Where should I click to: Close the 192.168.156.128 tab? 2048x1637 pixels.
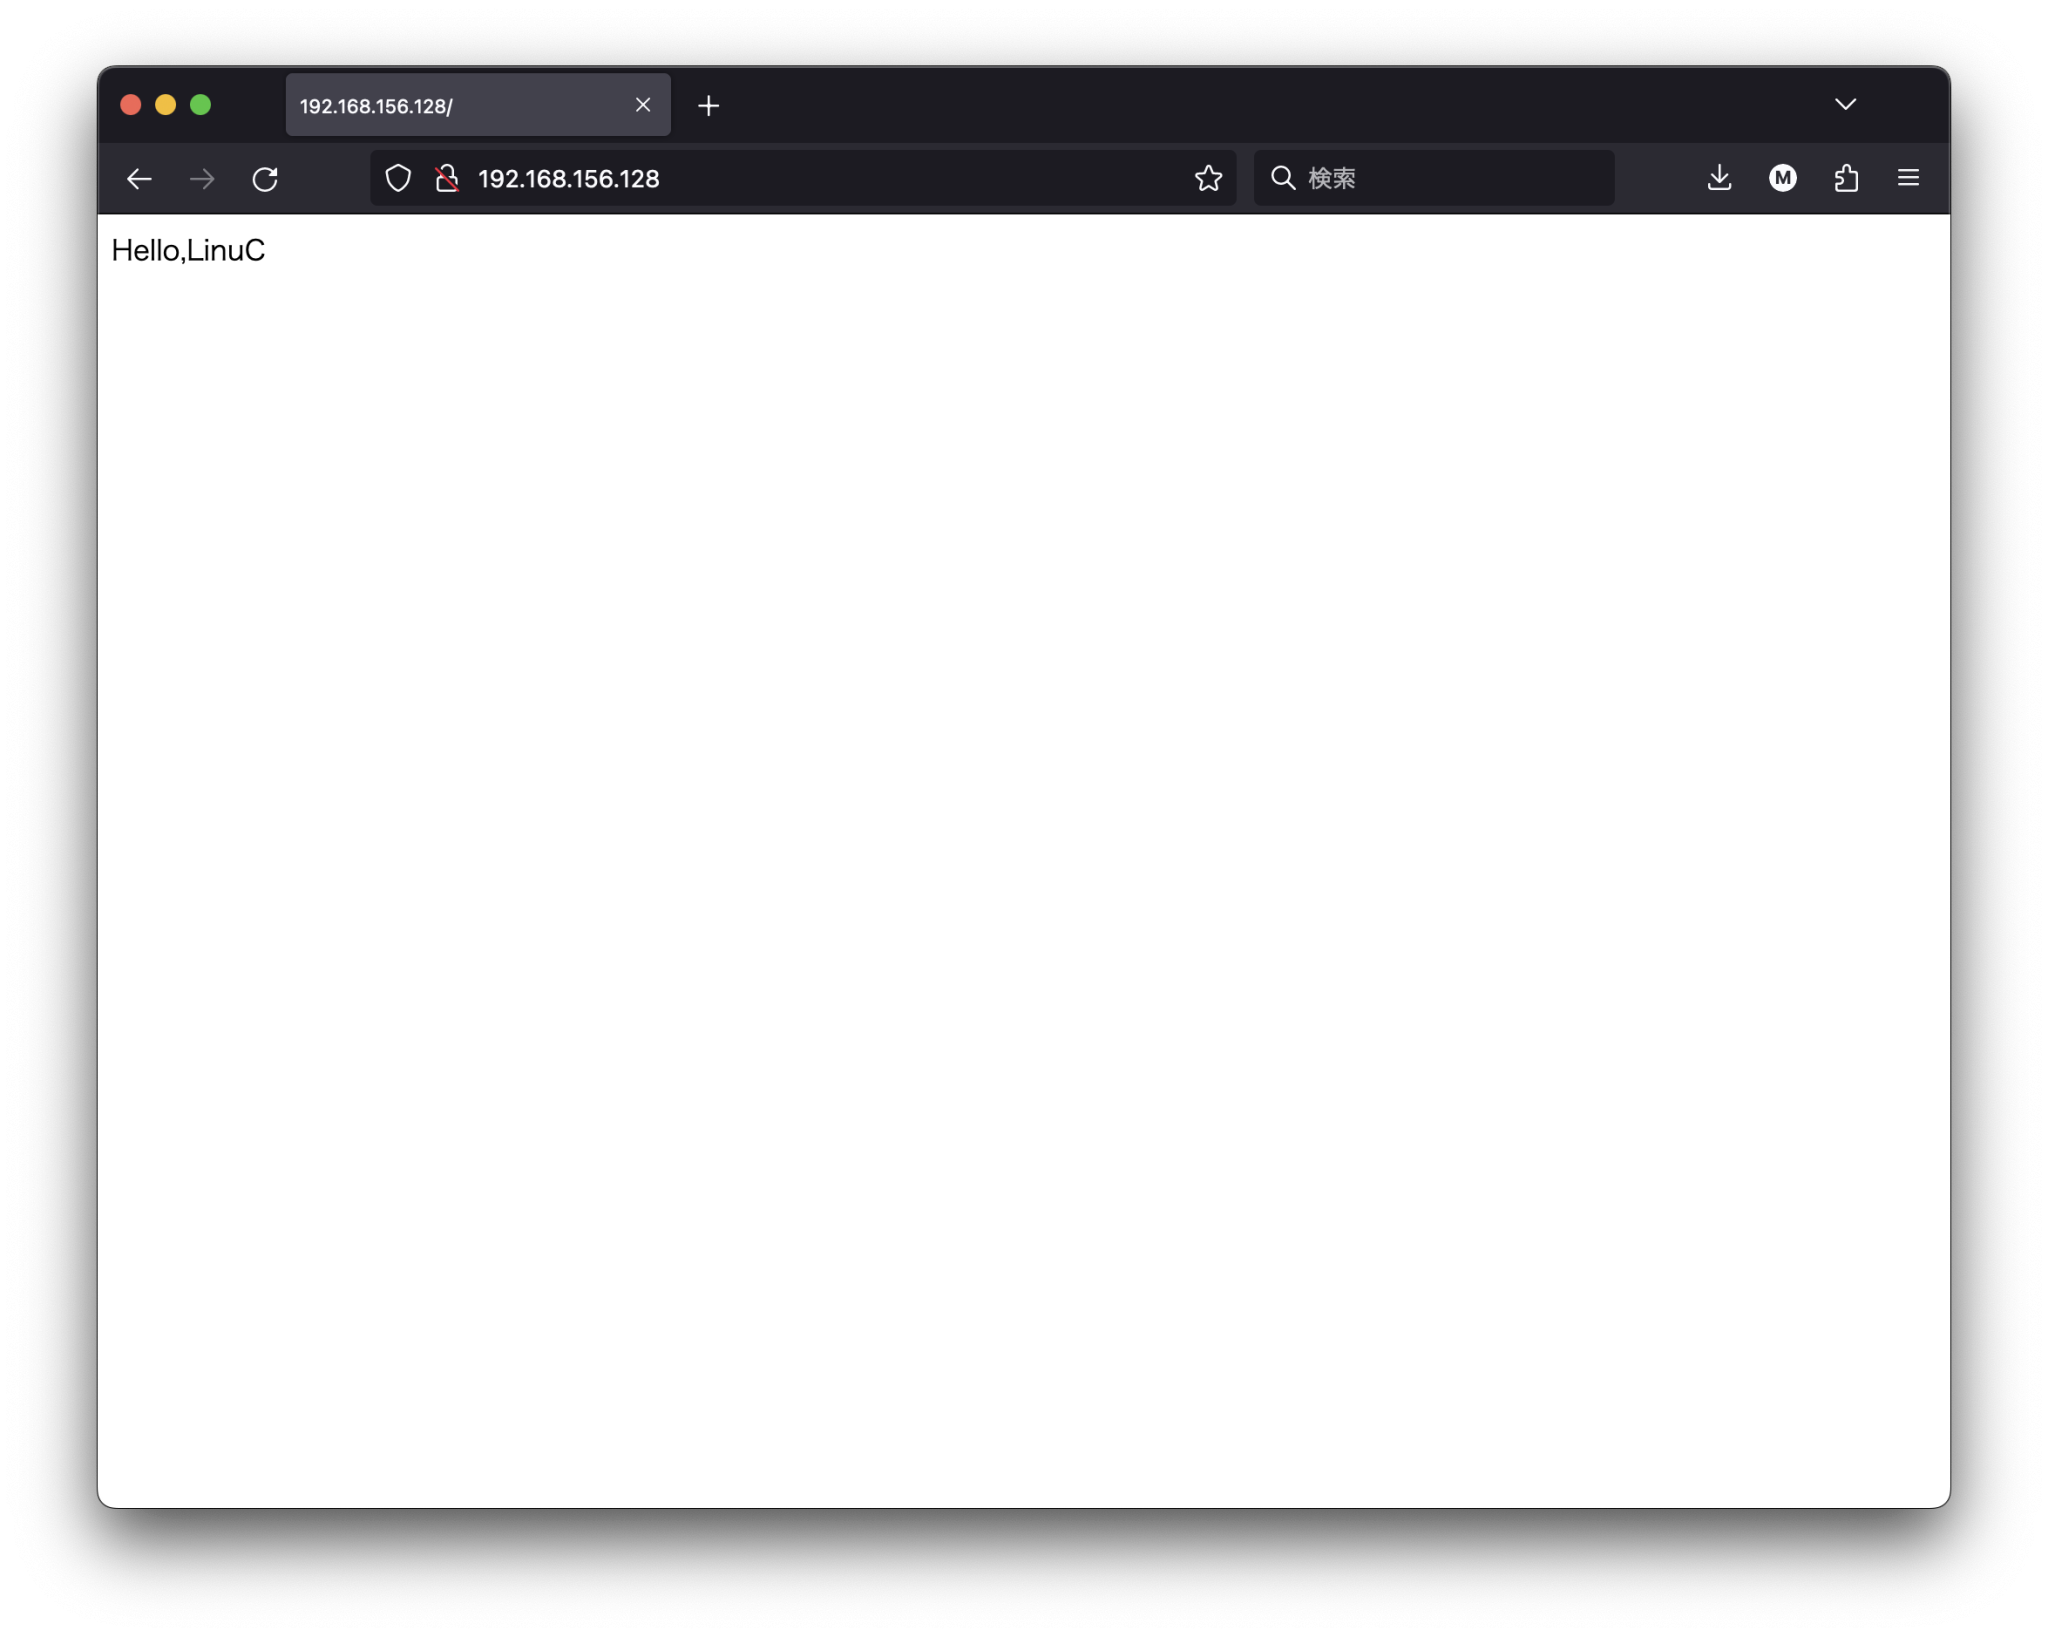(x=642, y=105)
